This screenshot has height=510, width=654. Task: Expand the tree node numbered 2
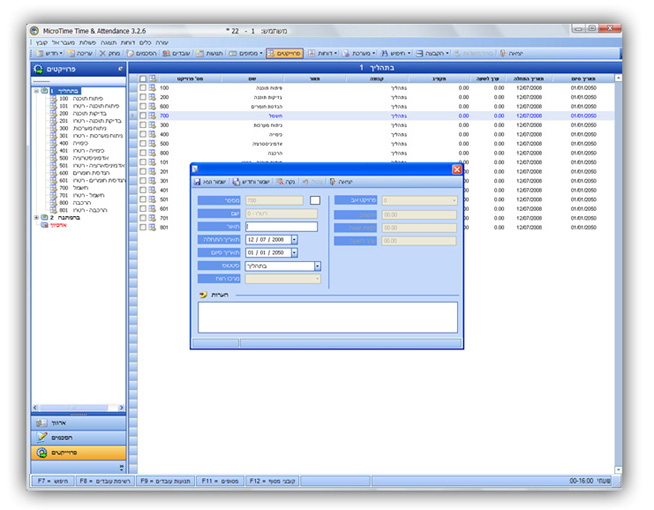36,217
